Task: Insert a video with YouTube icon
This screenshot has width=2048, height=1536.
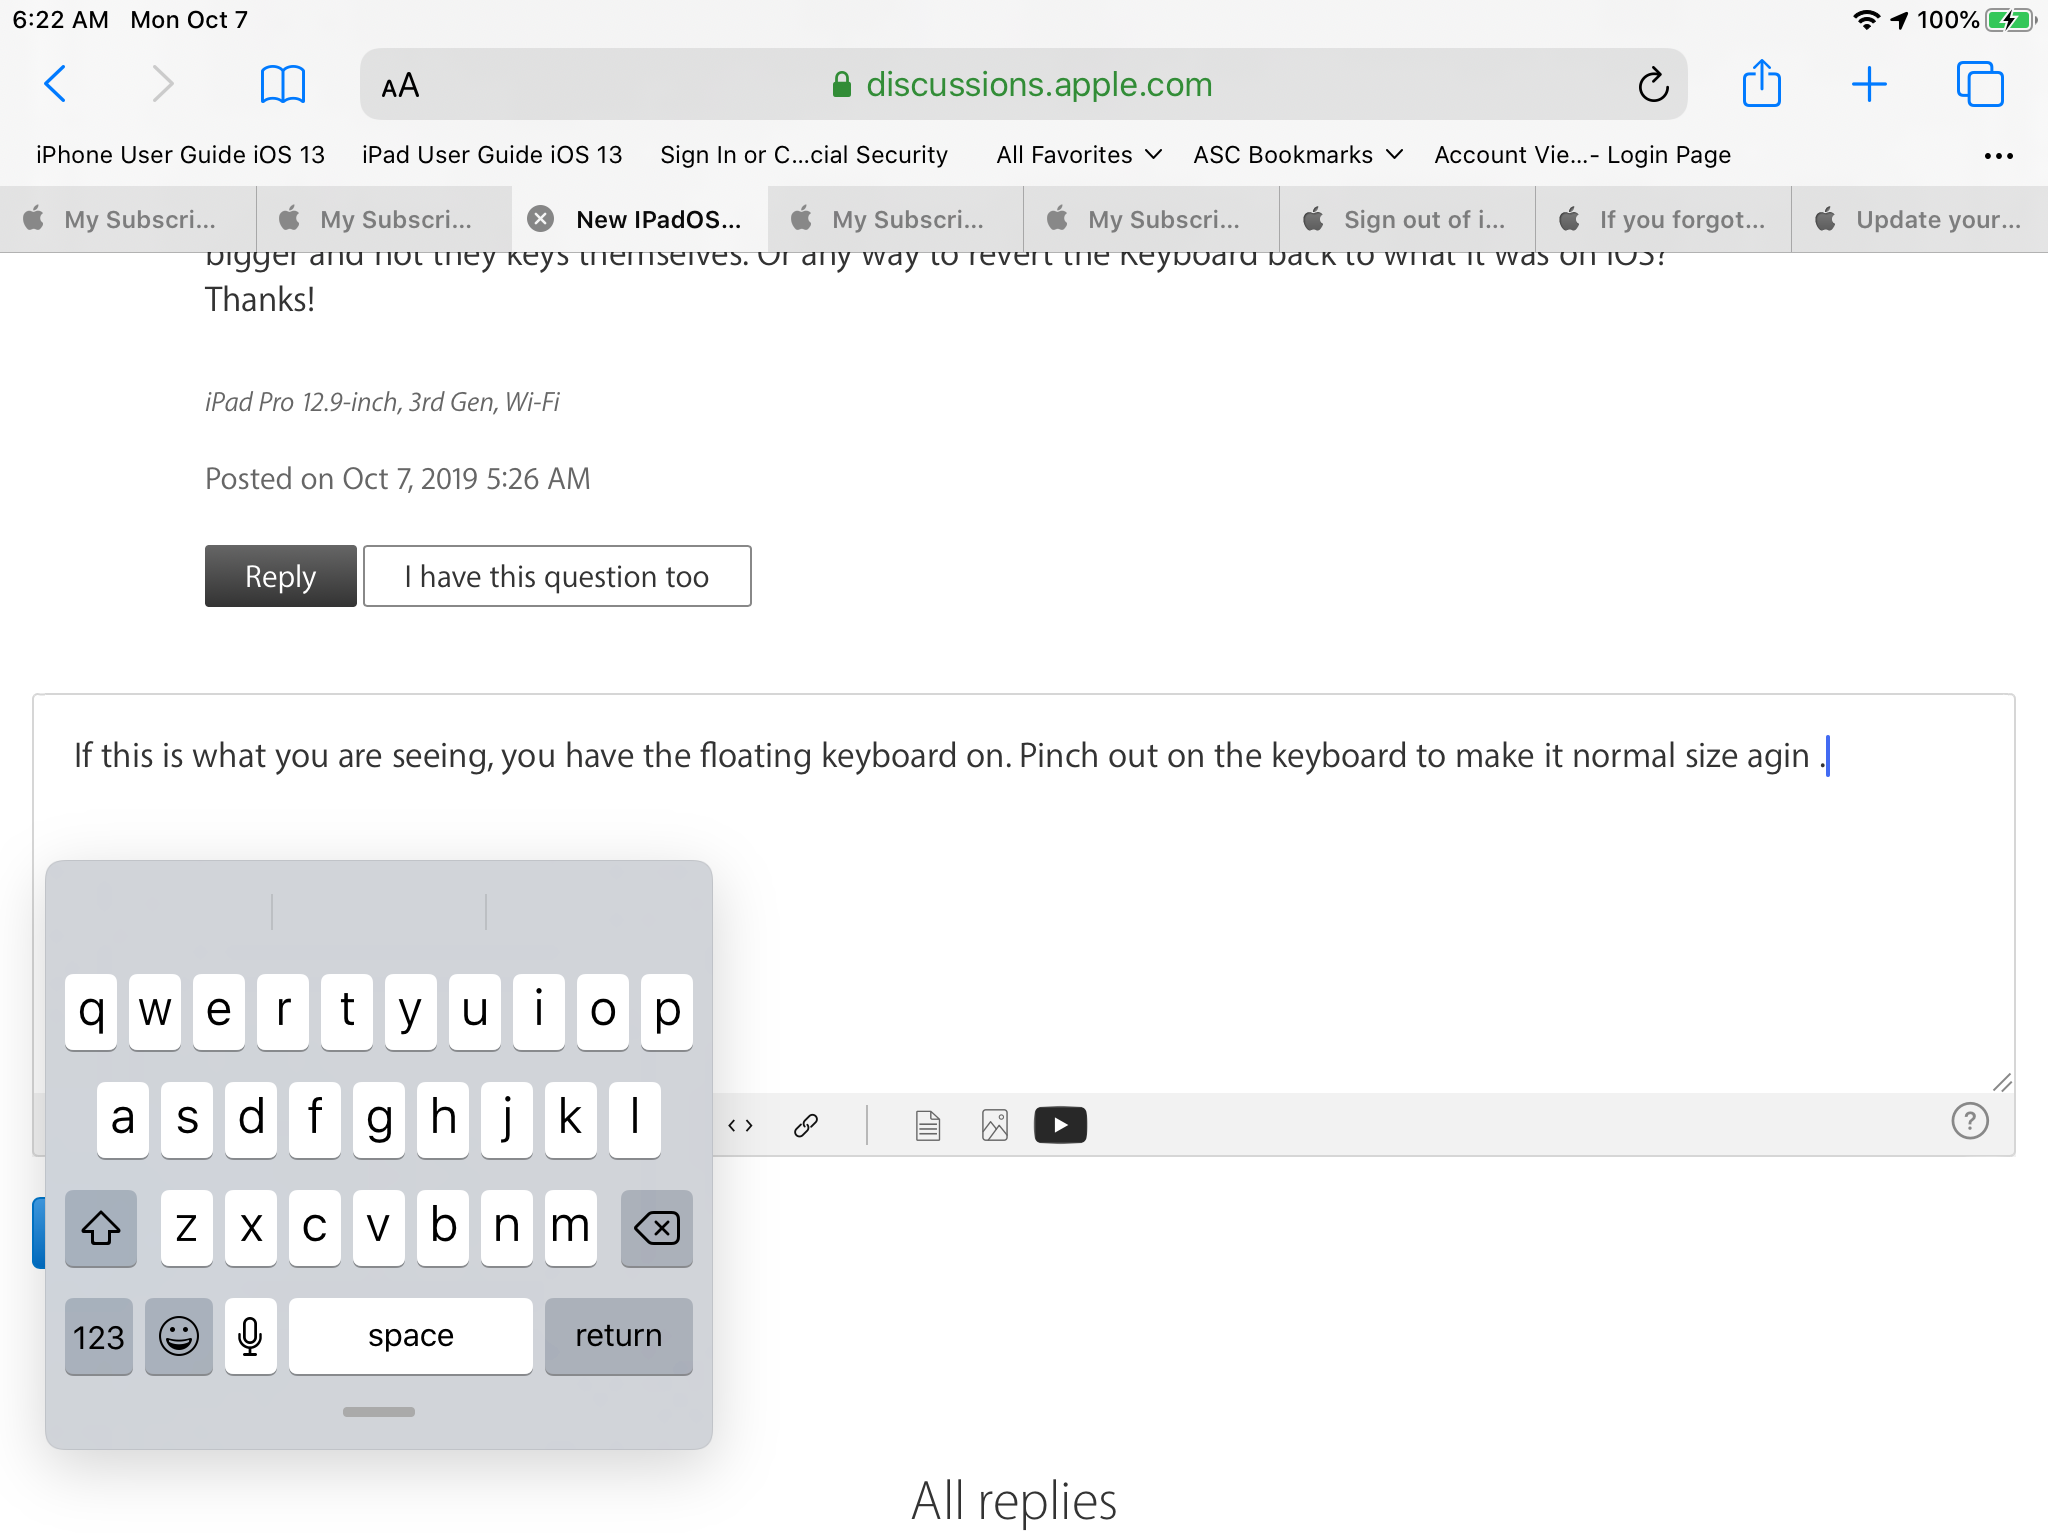Action: coord(1060,1125)
